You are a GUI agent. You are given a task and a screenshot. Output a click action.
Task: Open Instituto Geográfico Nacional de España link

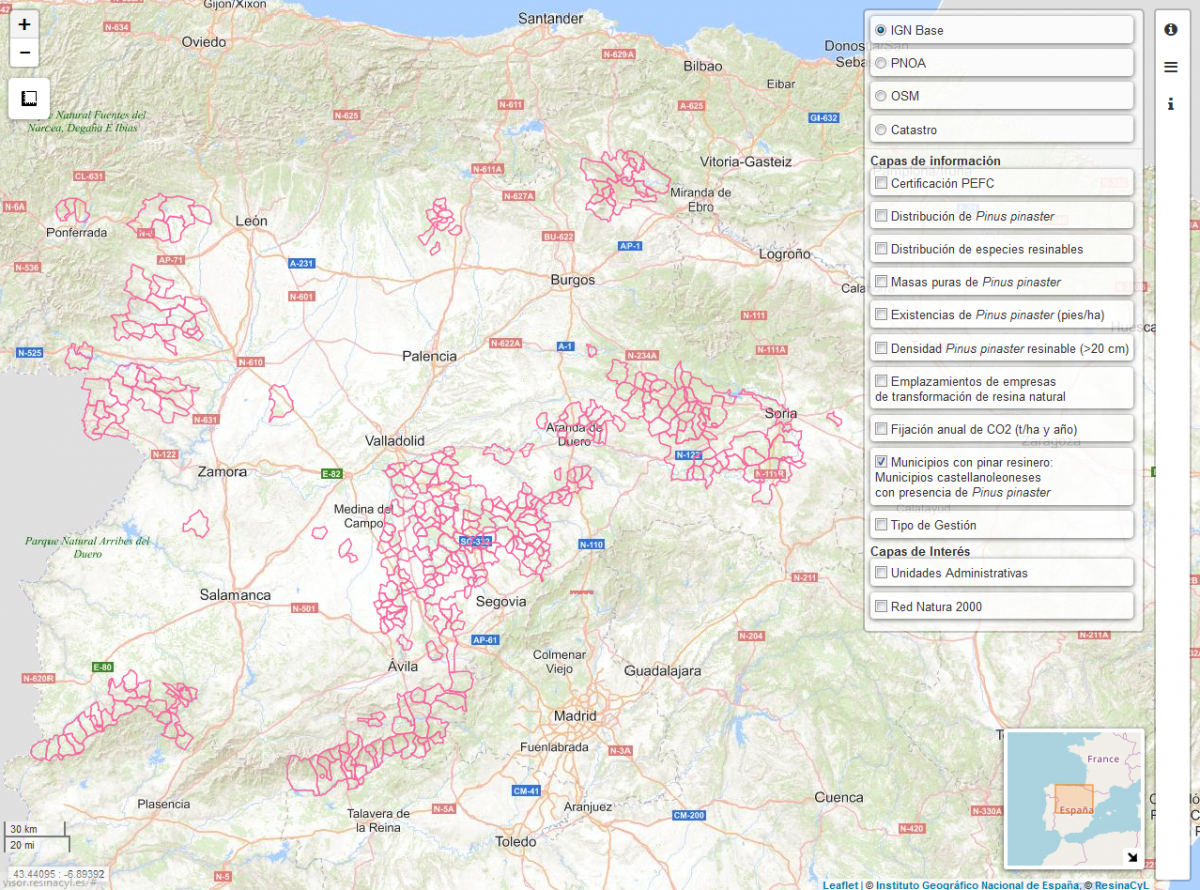979,885
